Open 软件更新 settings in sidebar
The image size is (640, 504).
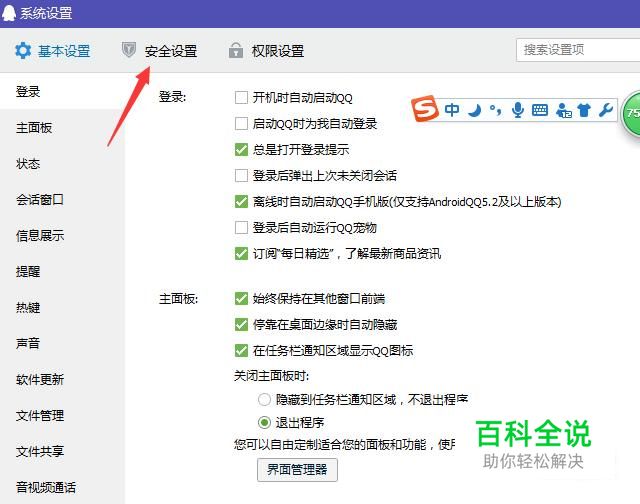(x=40, y=380)
